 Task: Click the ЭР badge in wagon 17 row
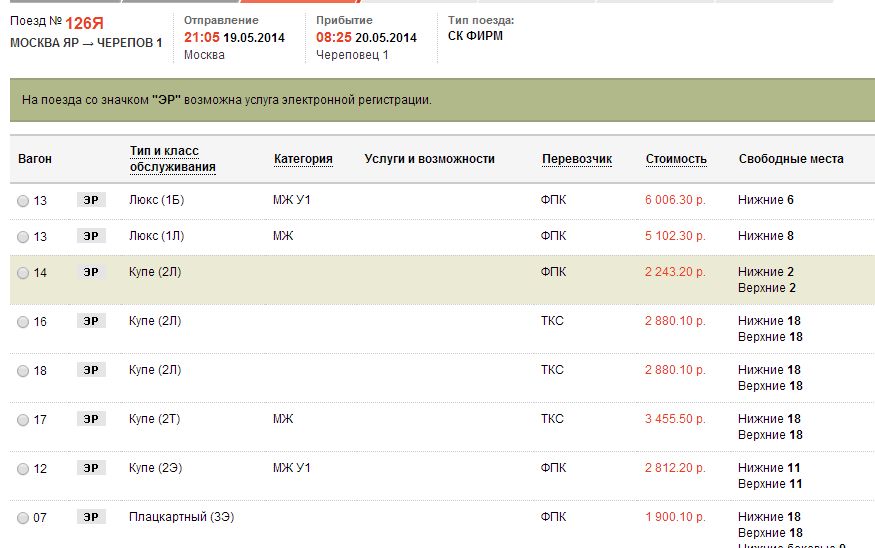(x=91, y=419)
